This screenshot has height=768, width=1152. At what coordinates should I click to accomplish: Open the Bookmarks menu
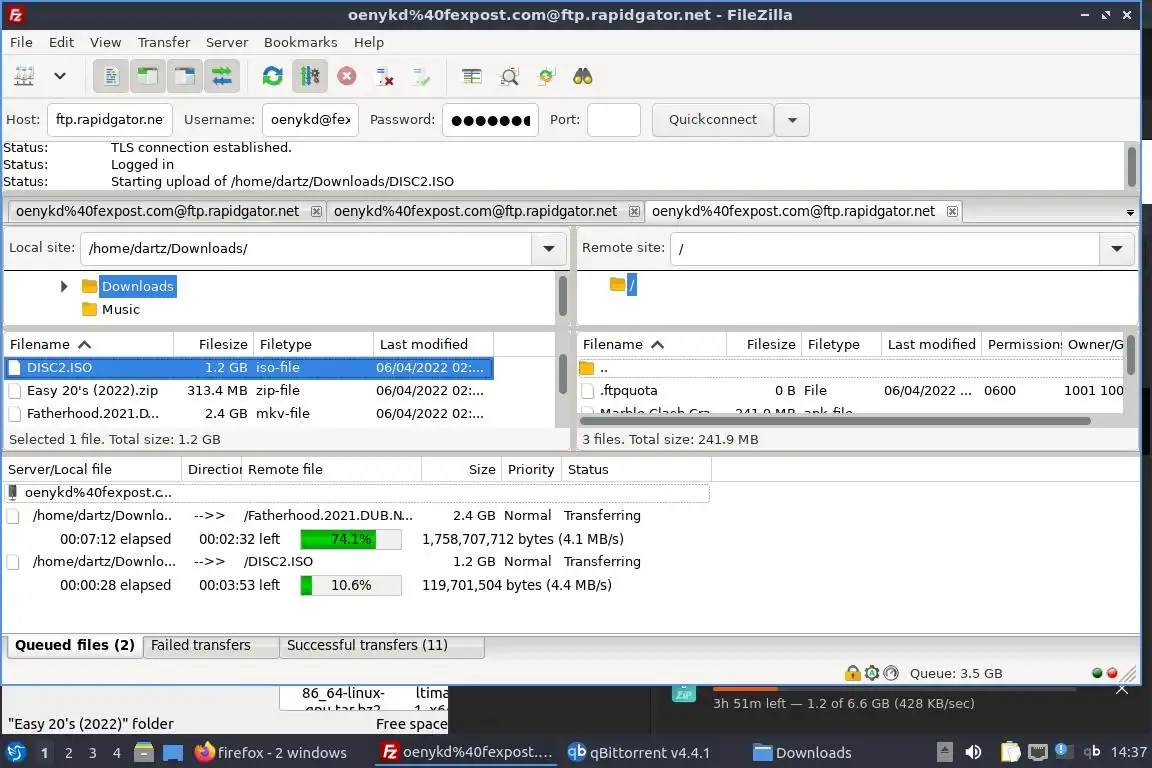click(300, 43)
